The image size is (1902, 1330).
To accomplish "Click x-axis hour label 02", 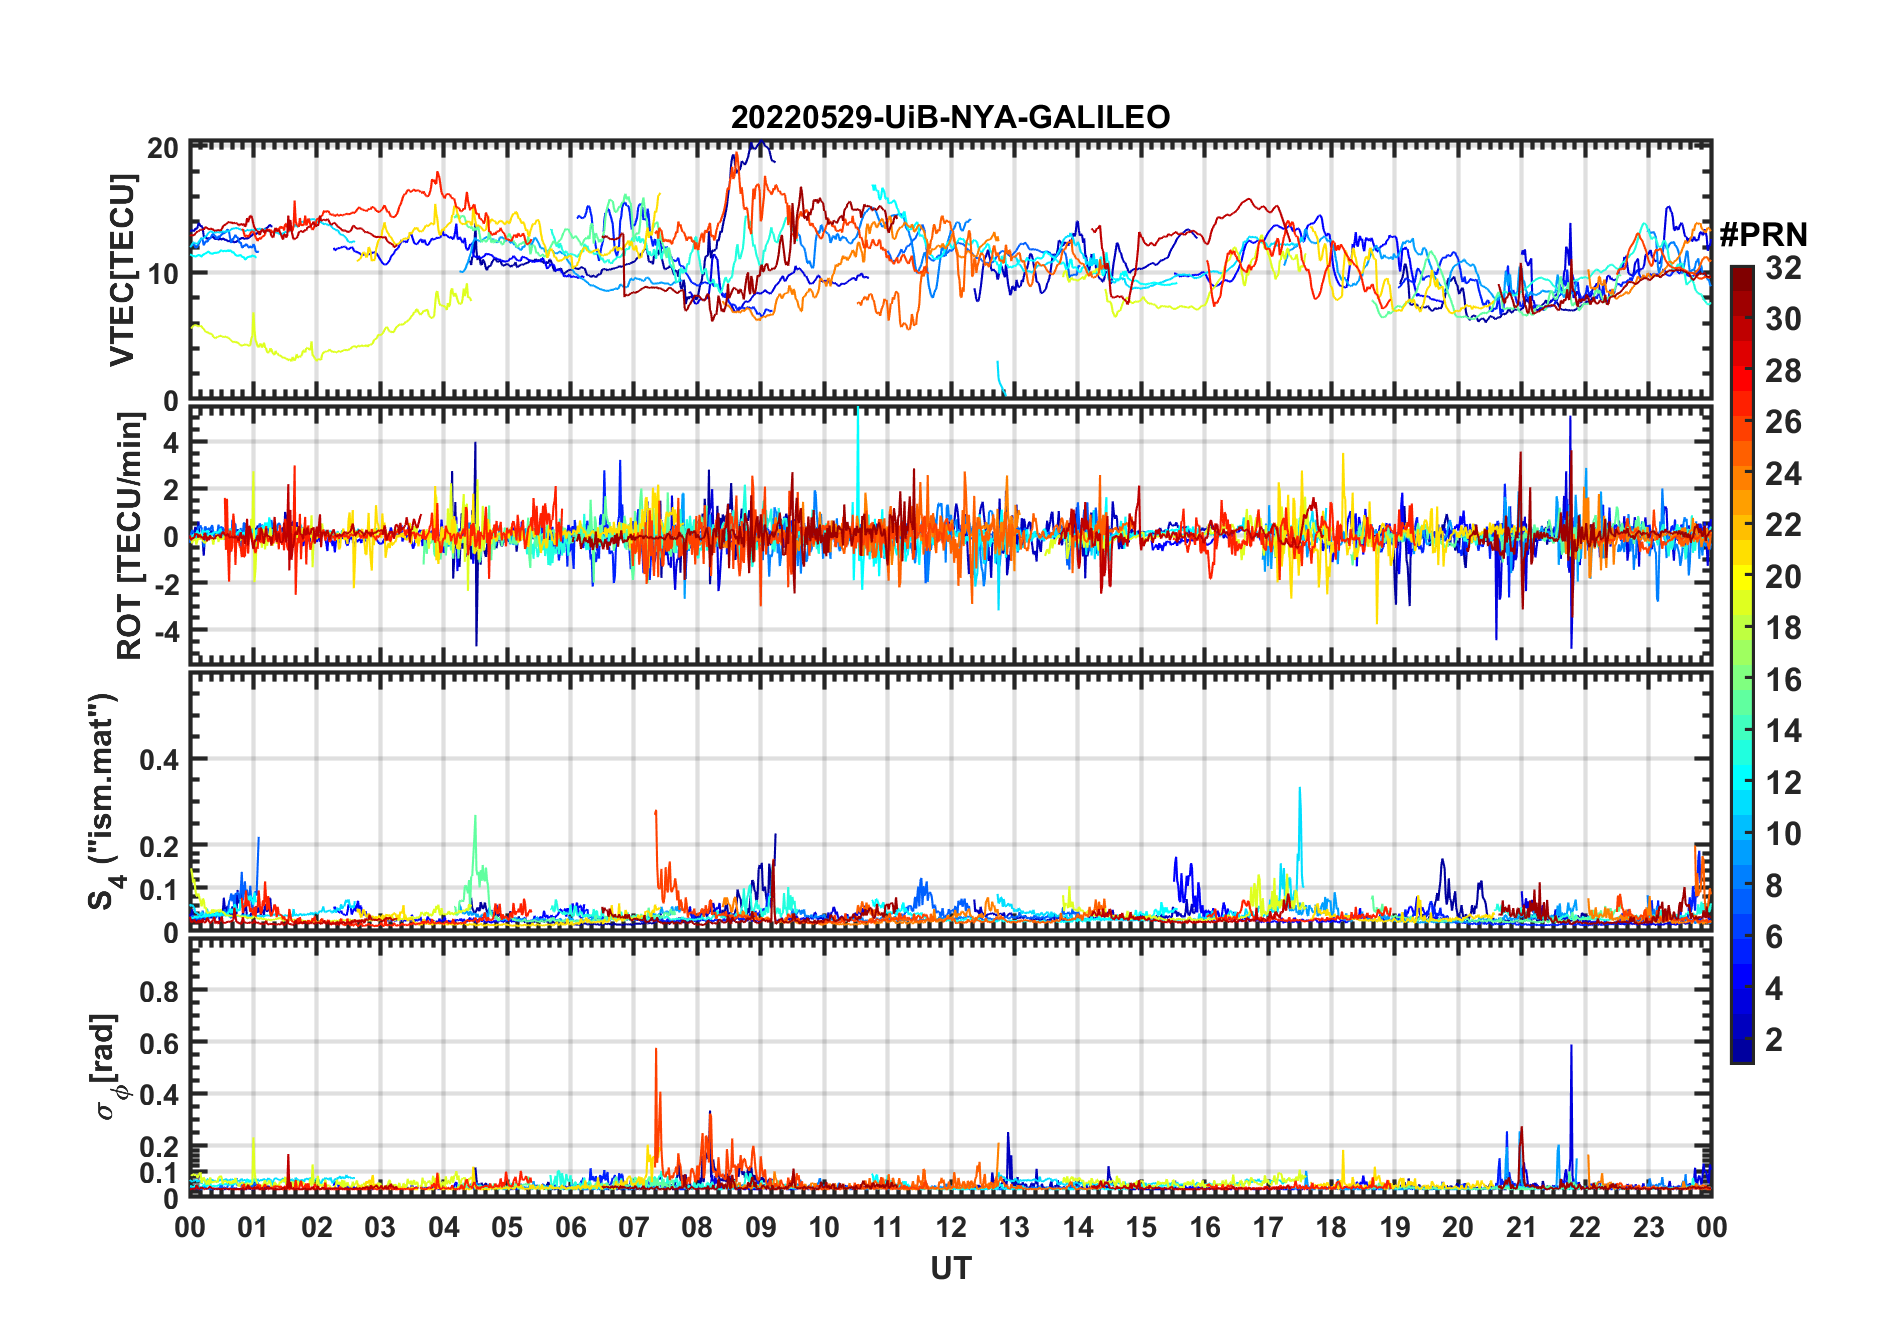I will (x=317, y=1228).
